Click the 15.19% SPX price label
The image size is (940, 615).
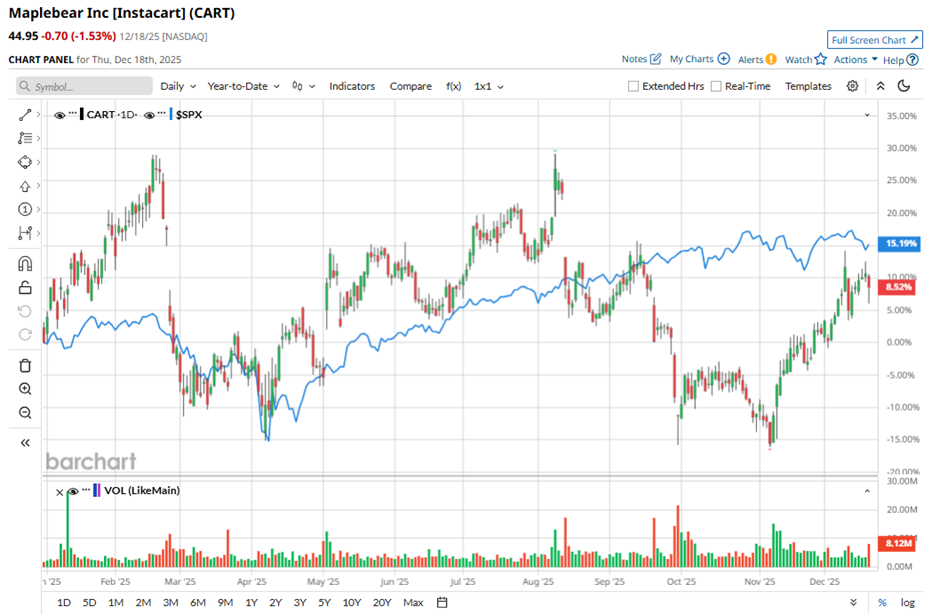pyautogui.click(x=899, y=243)
